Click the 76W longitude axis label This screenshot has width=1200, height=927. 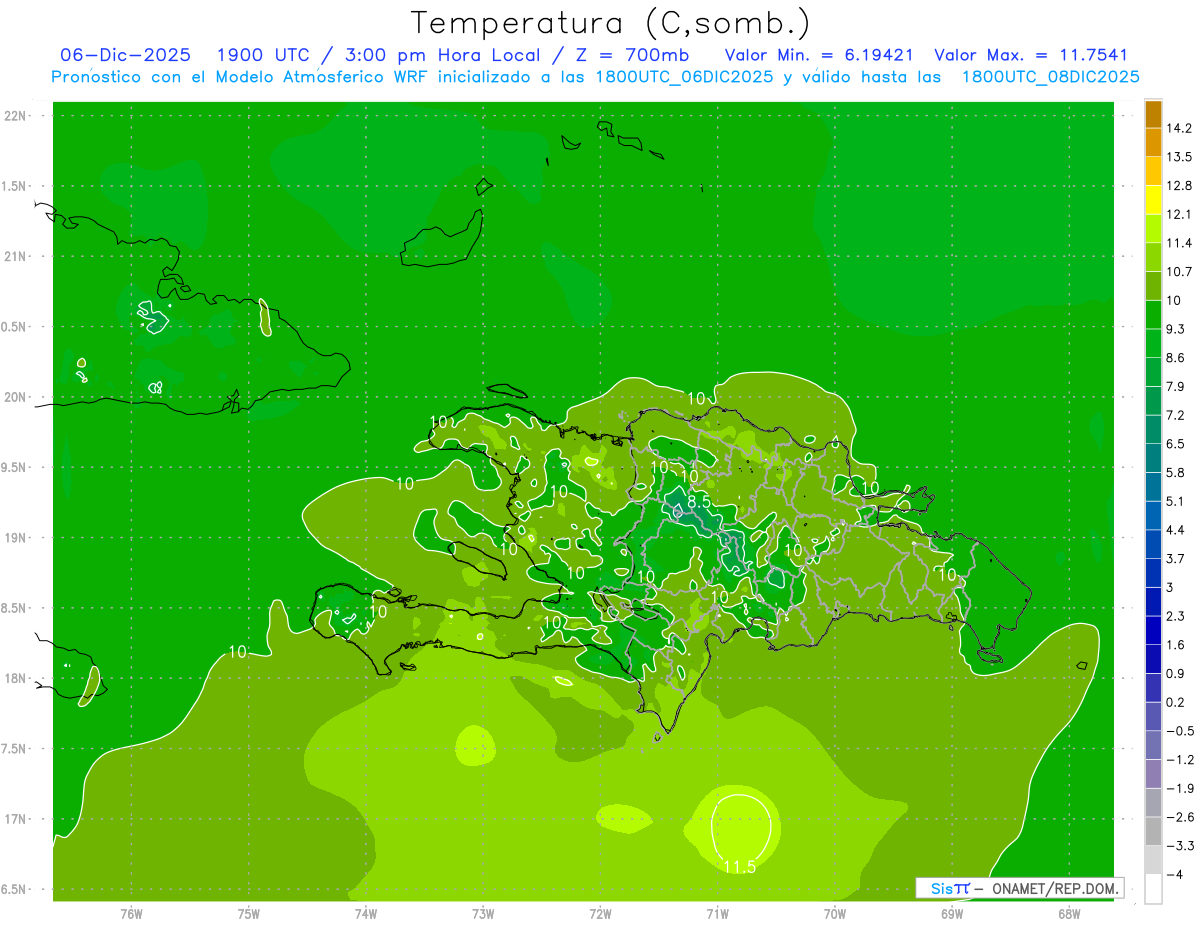point(131,913)
